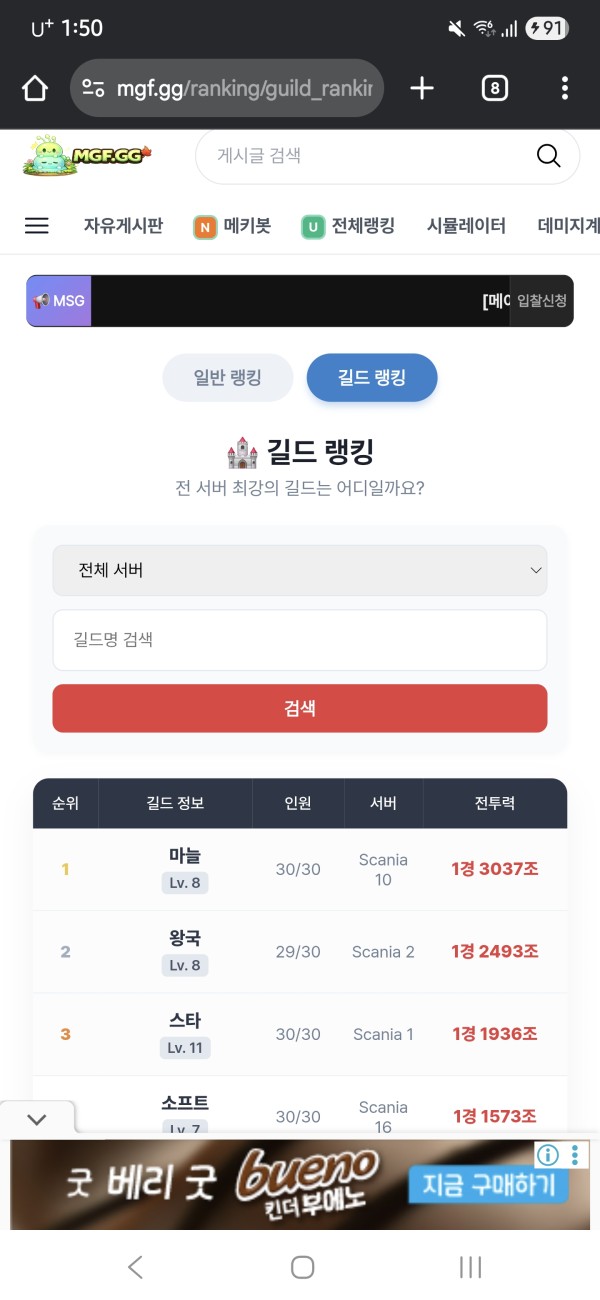This screenshot has width=600, height=1300.
Task: Open the browser three-dot menu
Action: point(565,89)
